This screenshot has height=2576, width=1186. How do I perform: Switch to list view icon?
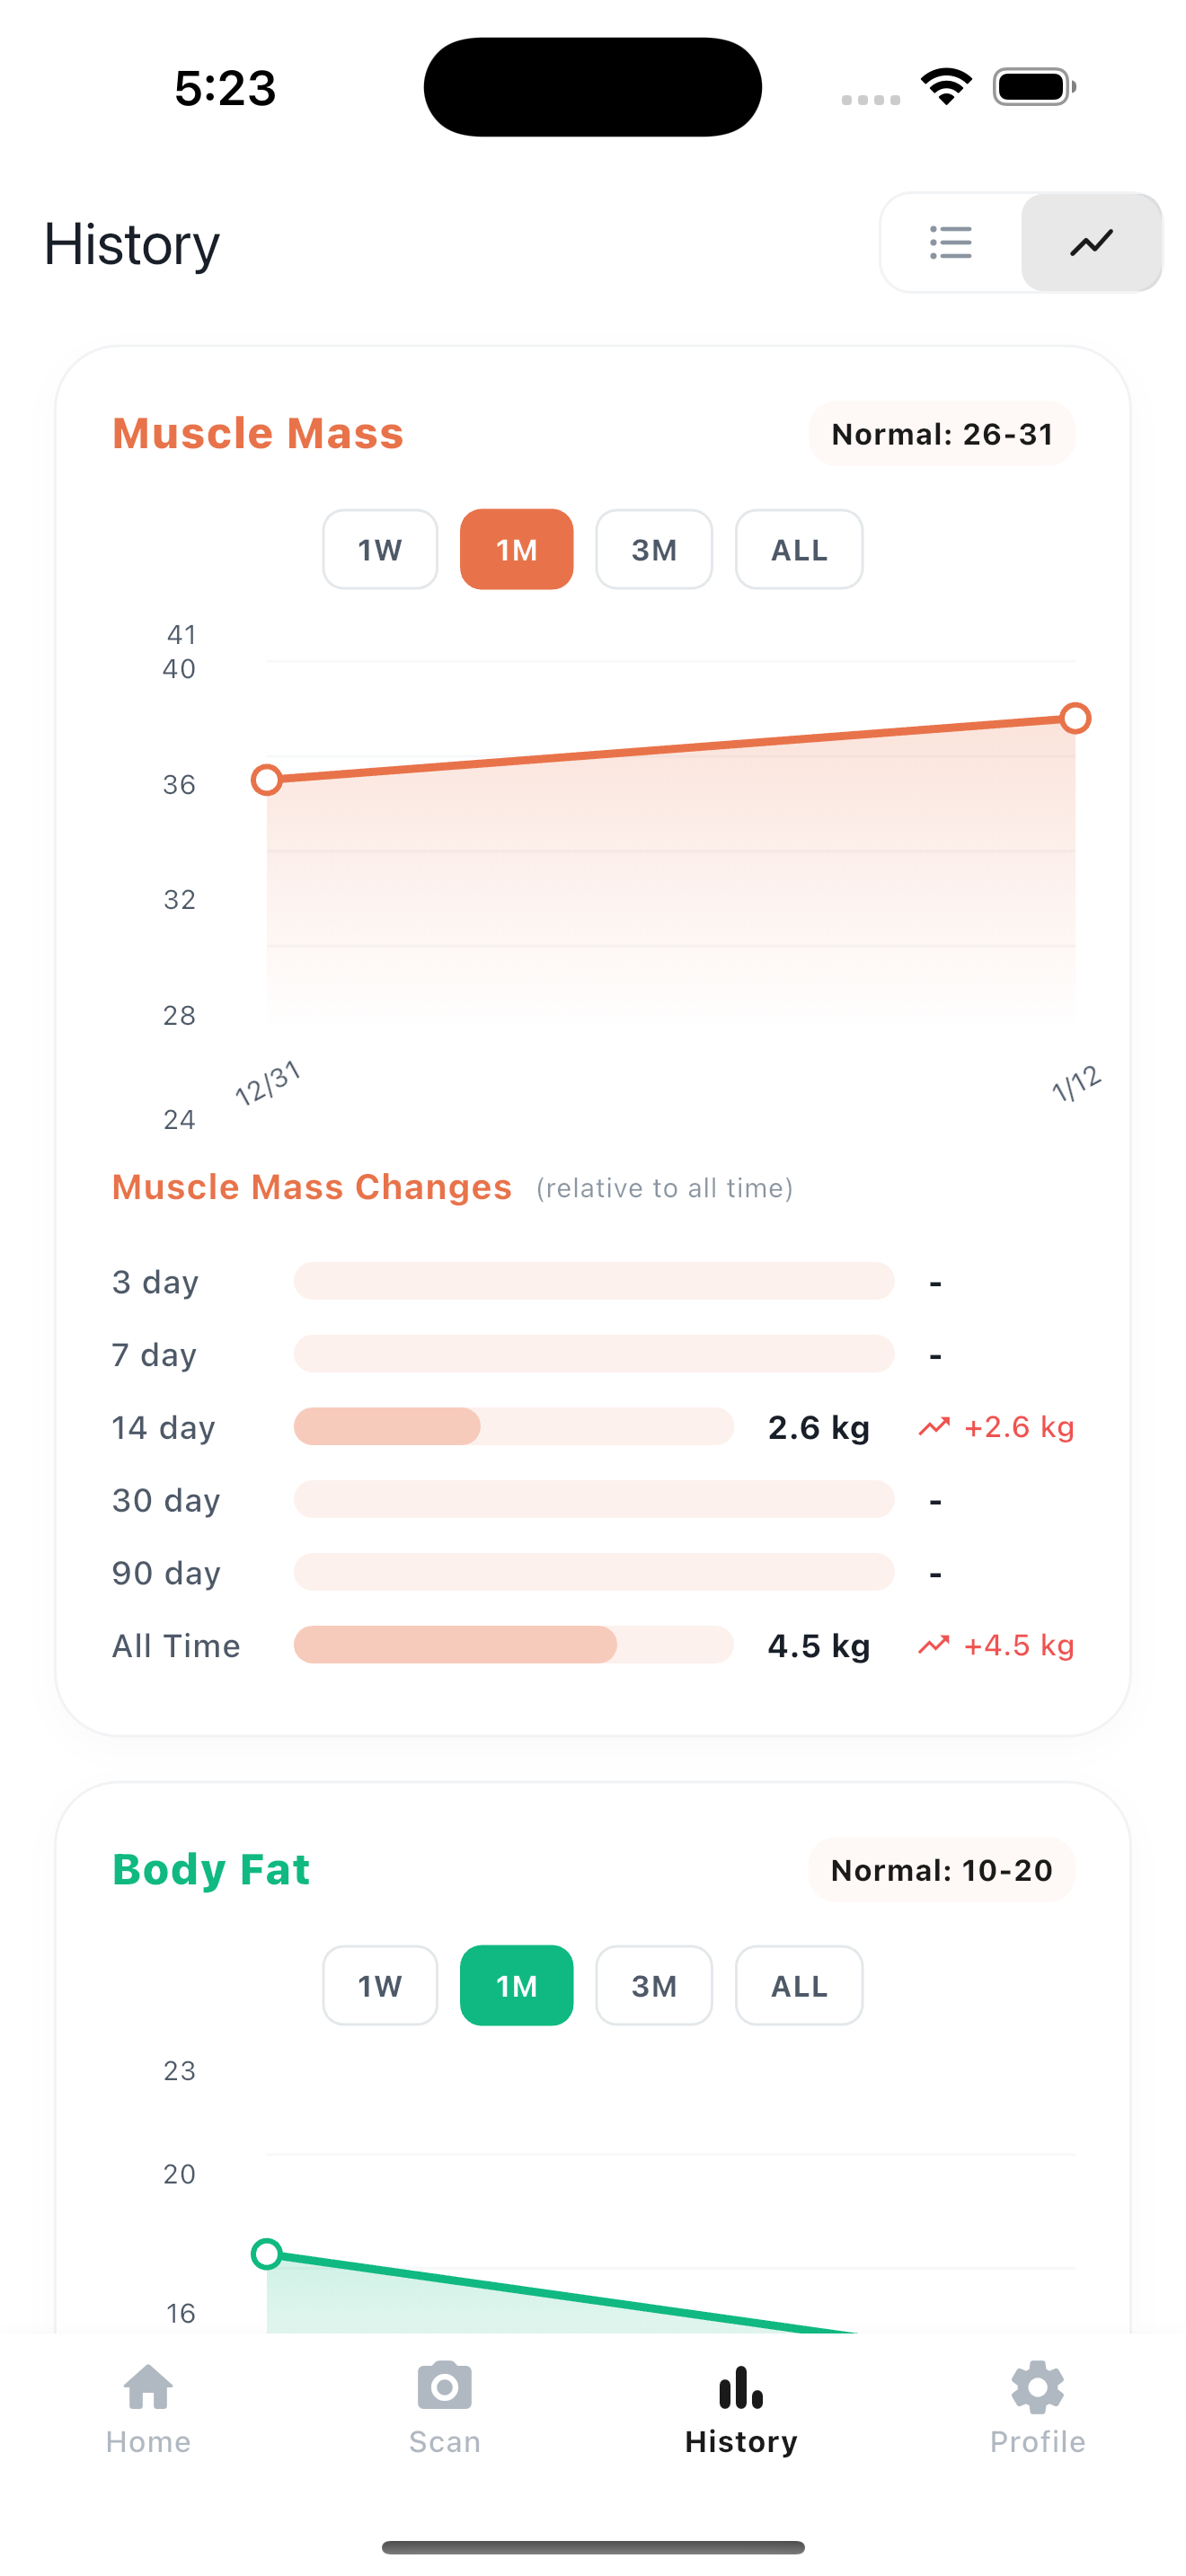950,243
